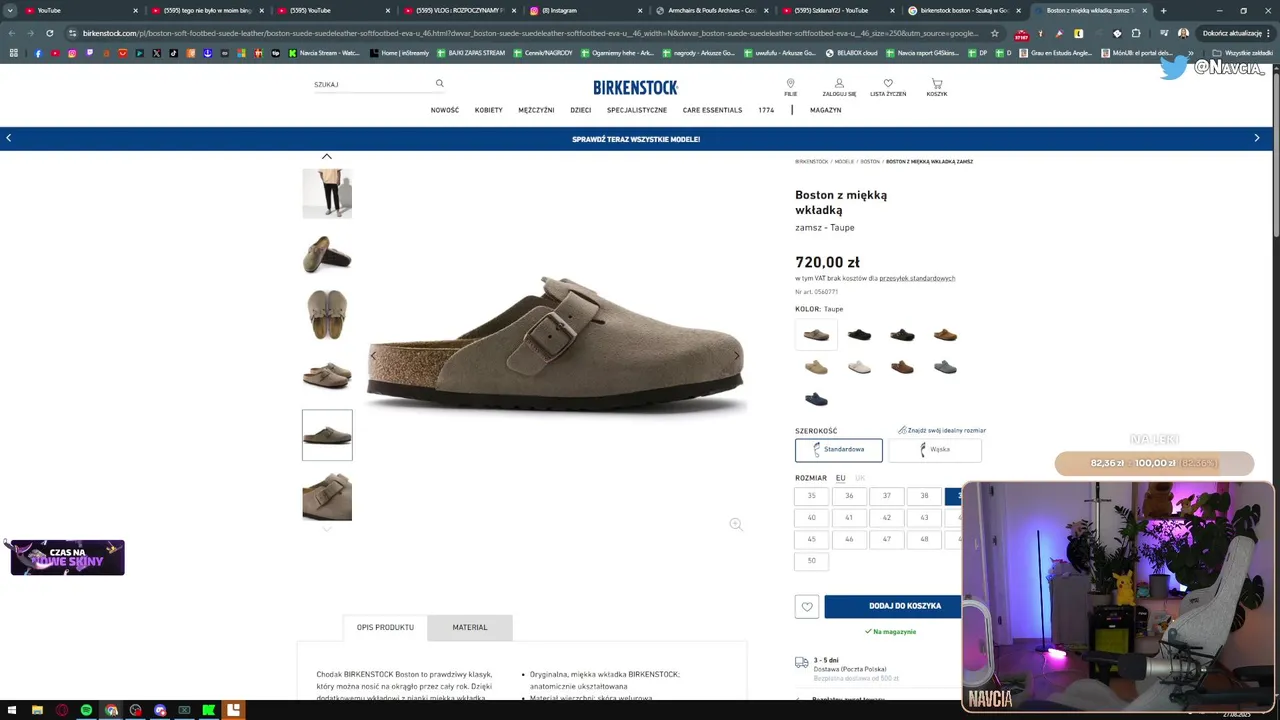The width and height of the screenshot is (1280, 720).
Task: Select size 42
Action: point(886,518)
